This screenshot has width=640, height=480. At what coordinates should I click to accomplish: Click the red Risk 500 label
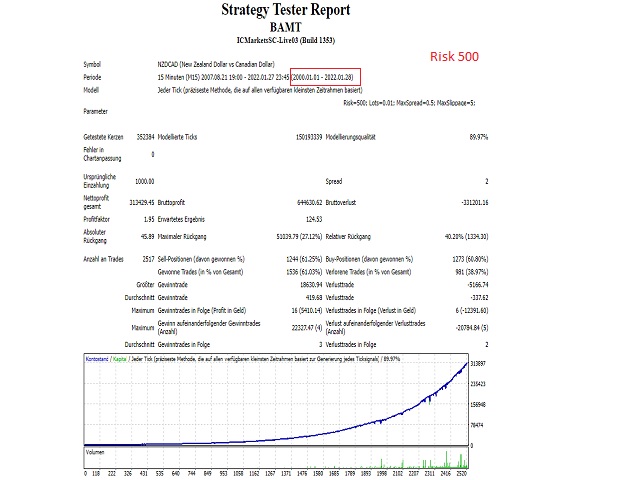454,56
